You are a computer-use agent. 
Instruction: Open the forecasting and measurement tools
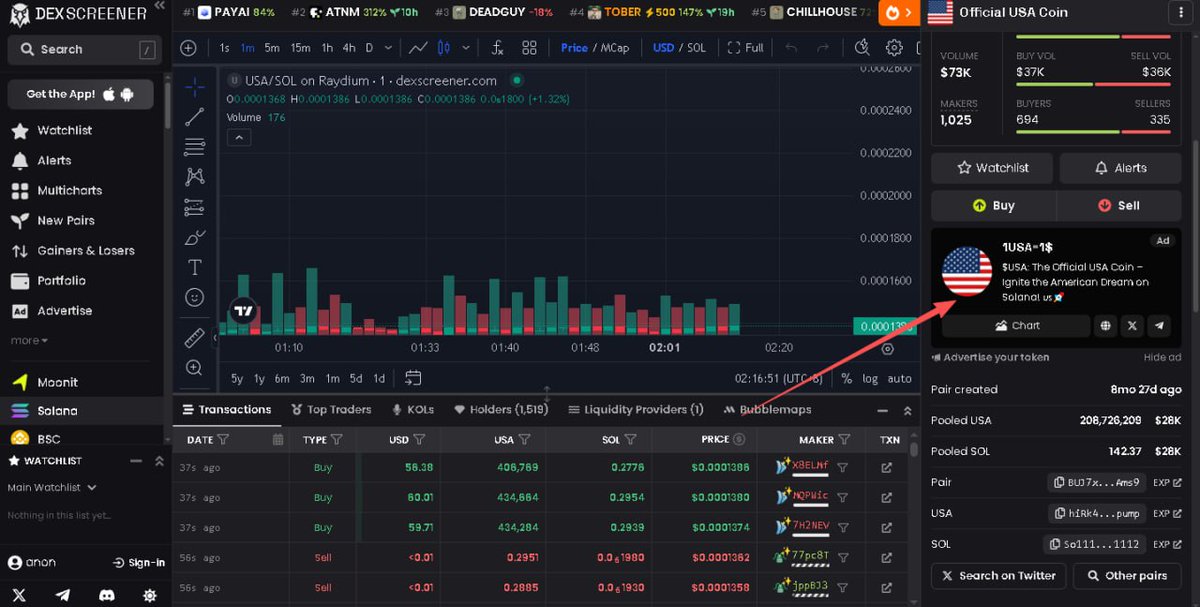(x=194, y=208)
